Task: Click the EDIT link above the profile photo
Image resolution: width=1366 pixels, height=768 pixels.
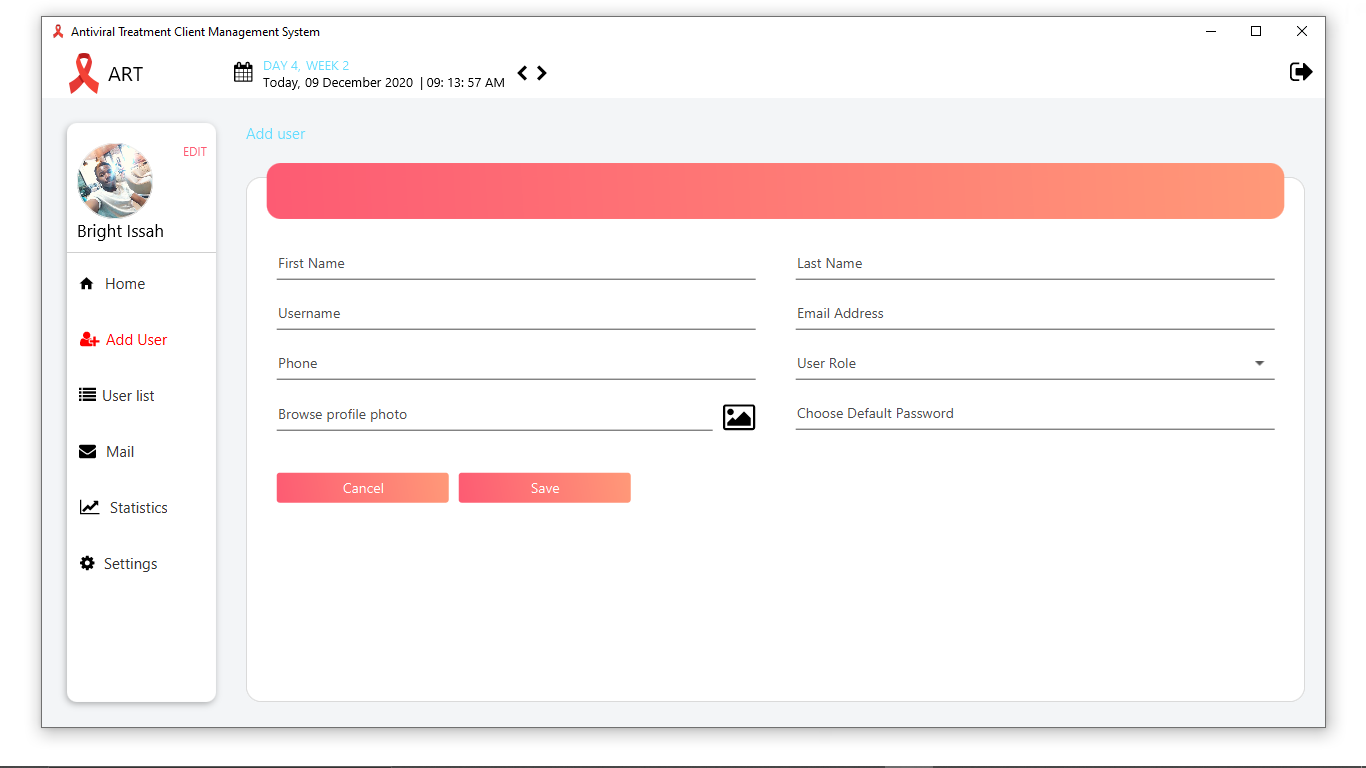Action: [x=194, y=151]
